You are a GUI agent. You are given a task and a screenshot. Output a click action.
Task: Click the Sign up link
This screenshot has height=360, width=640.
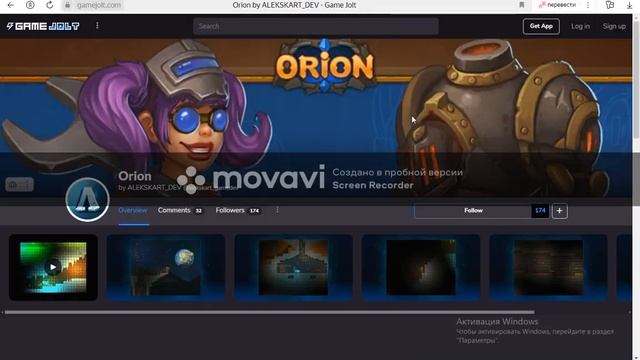614,26
